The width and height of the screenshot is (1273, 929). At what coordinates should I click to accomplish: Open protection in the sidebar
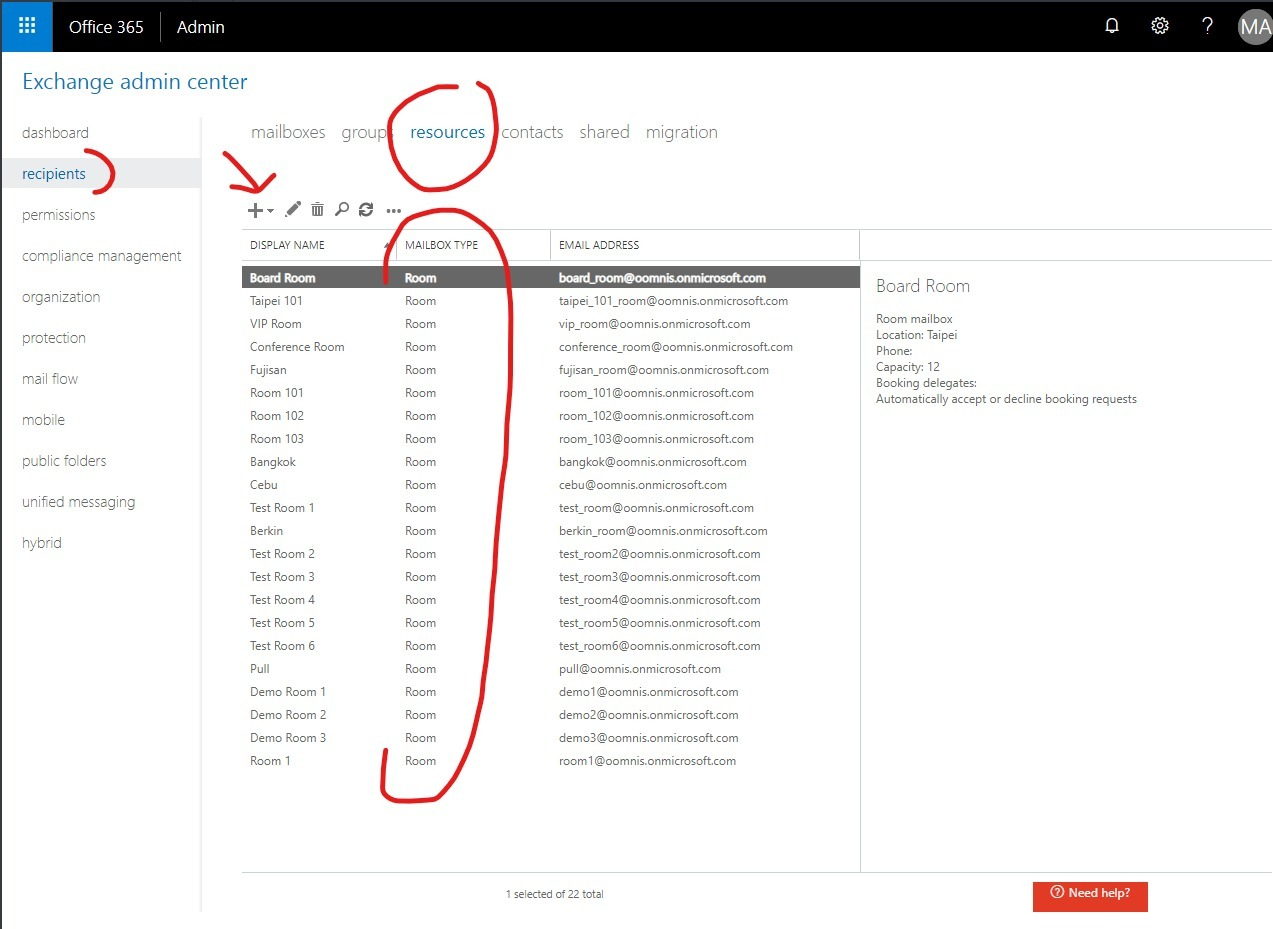point(54,338)
